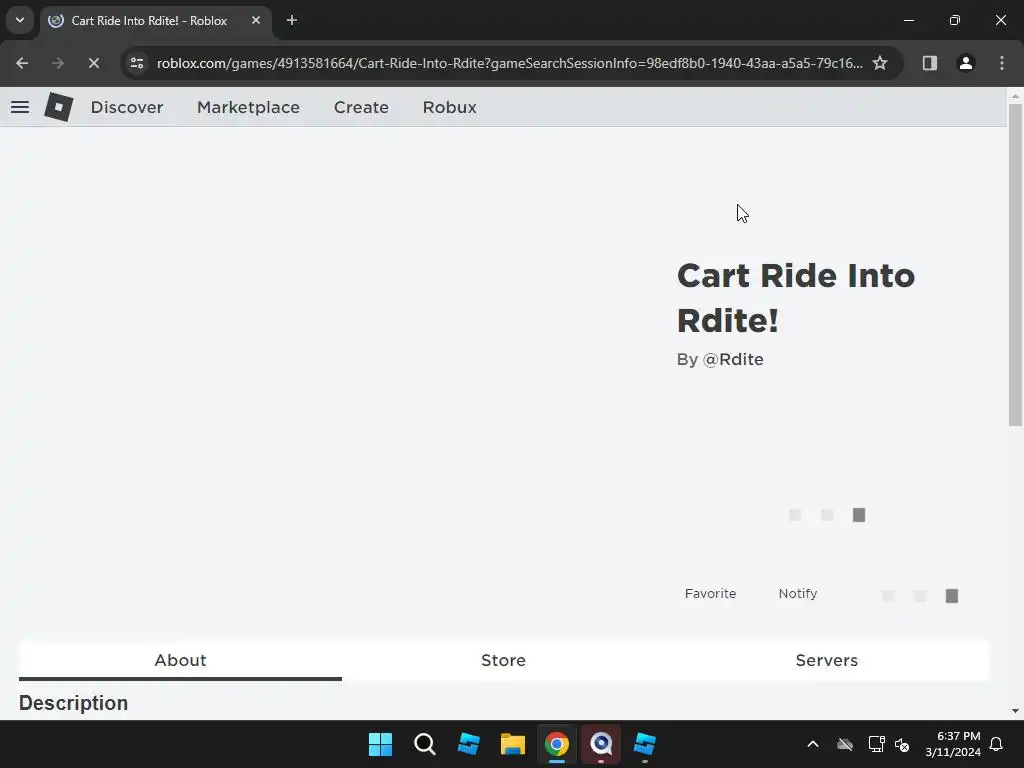Open the clock showing 6:37 PM
This screenshot has width=1024, height=768.
(x=953, y=744)
